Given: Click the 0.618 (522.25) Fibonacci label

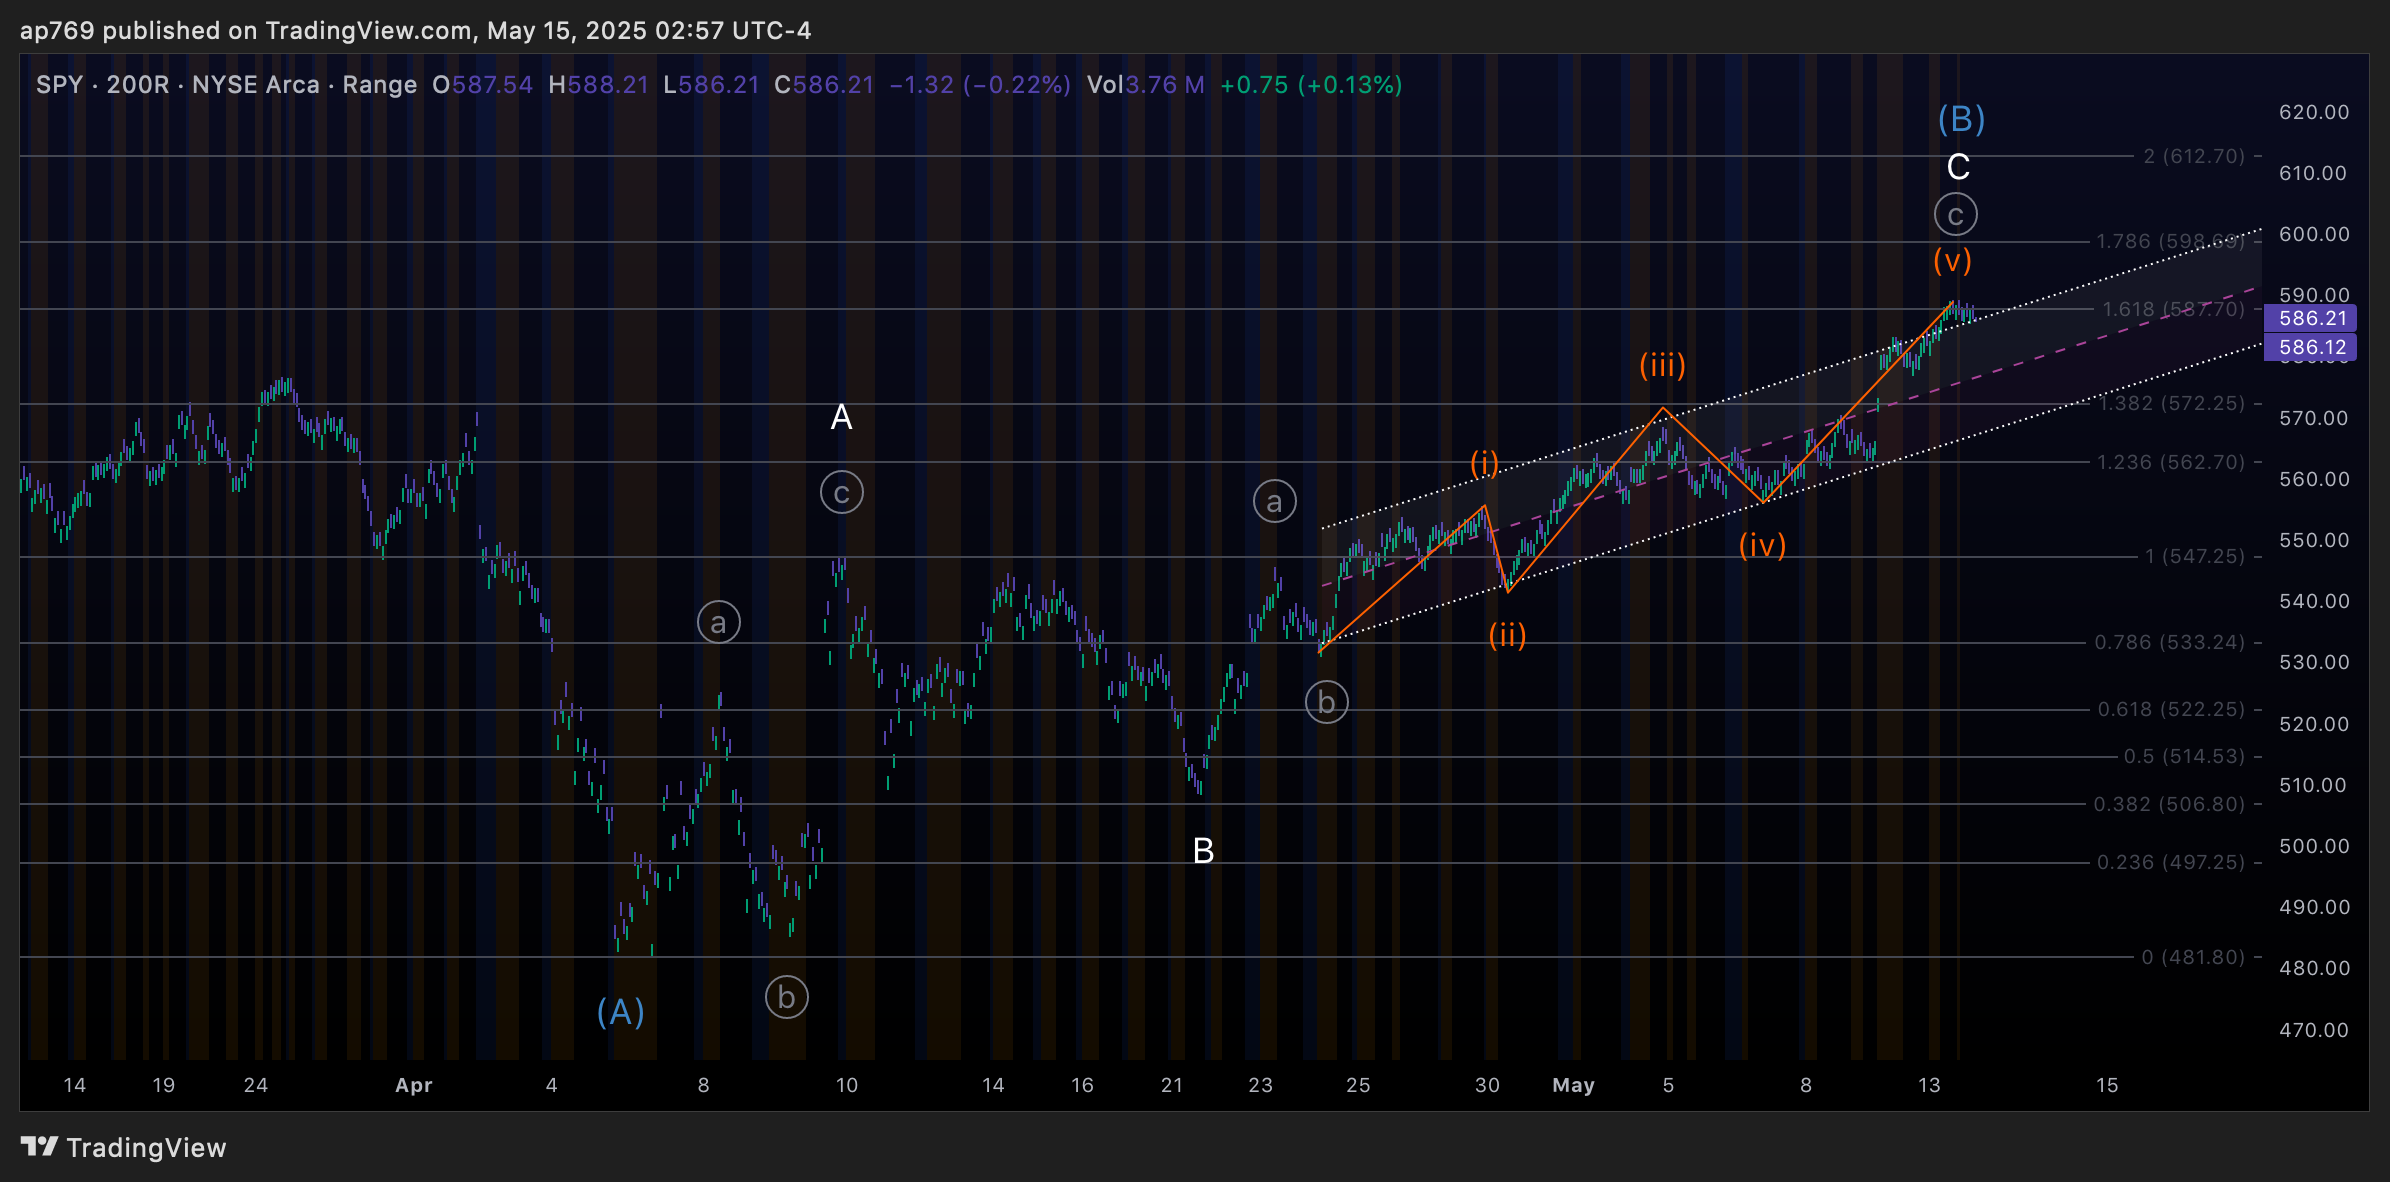Looking at the screenshot, I should pyautogui.click(x=2170, y=709).
